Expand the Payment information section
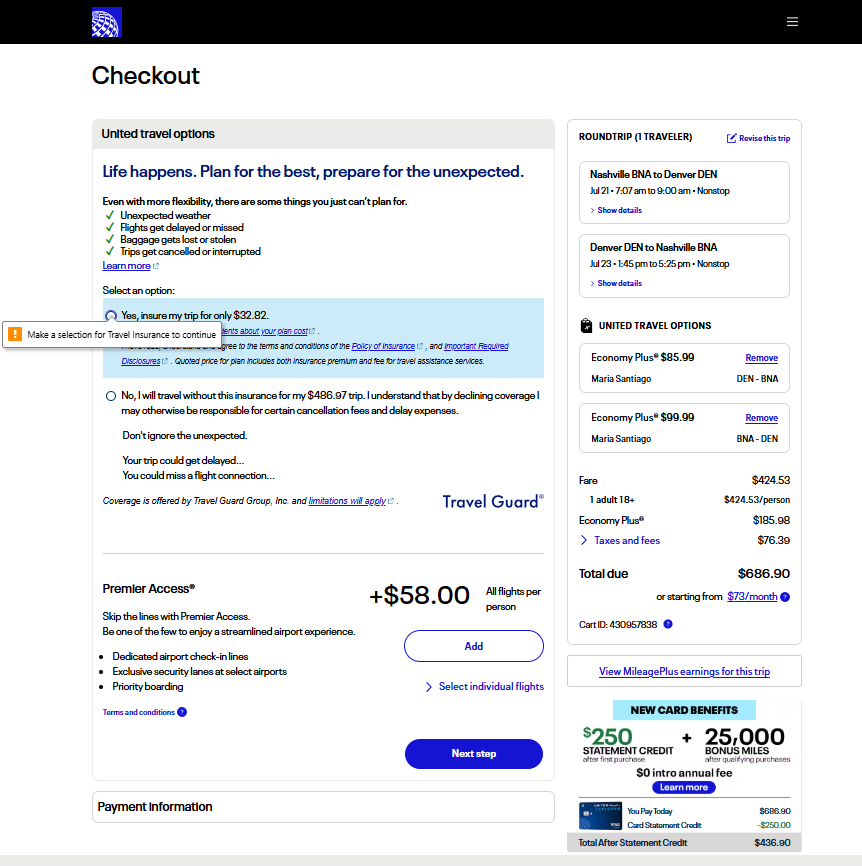This screenshot has width=862, height=866. point(323,807)
